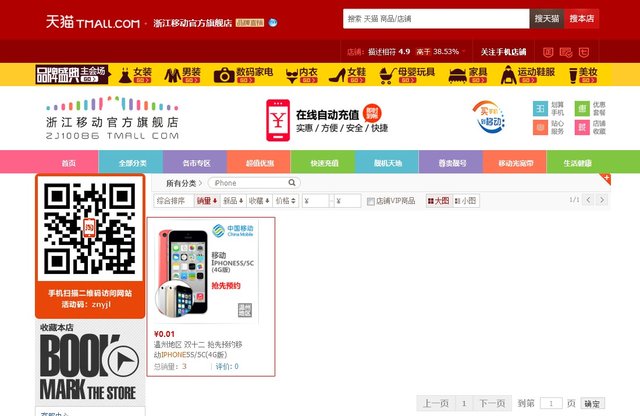This screenshot has height=416, width=640.
Task: Go to the 女装 dress category
Action: click(x=135, y=75)
